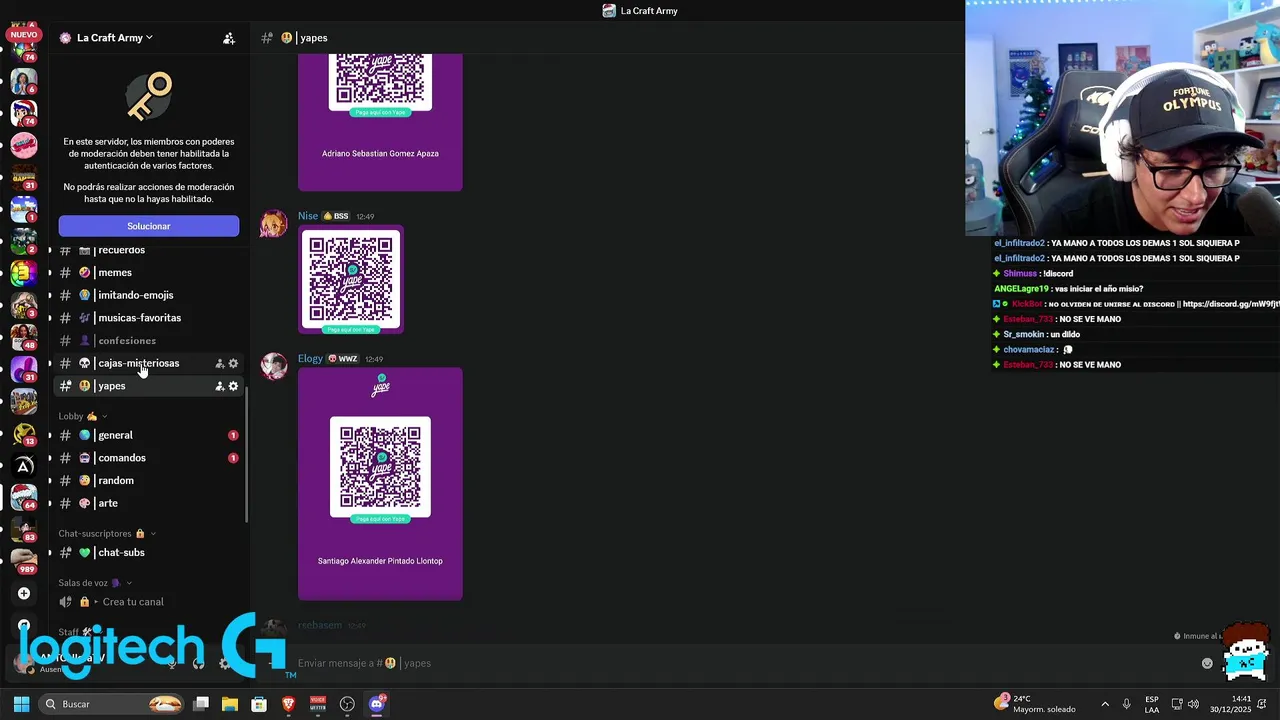Open Brave browser from the taskbar

289,704
